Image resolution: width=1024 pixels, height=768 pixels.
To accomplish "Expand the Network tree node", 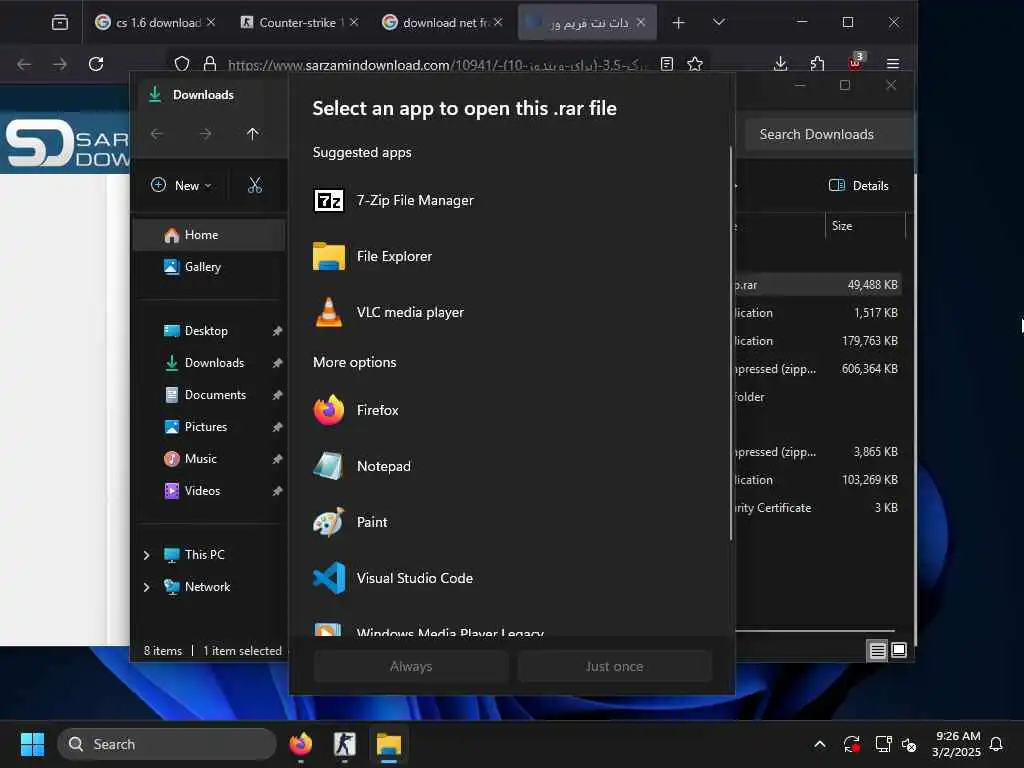I will [146, 587].
